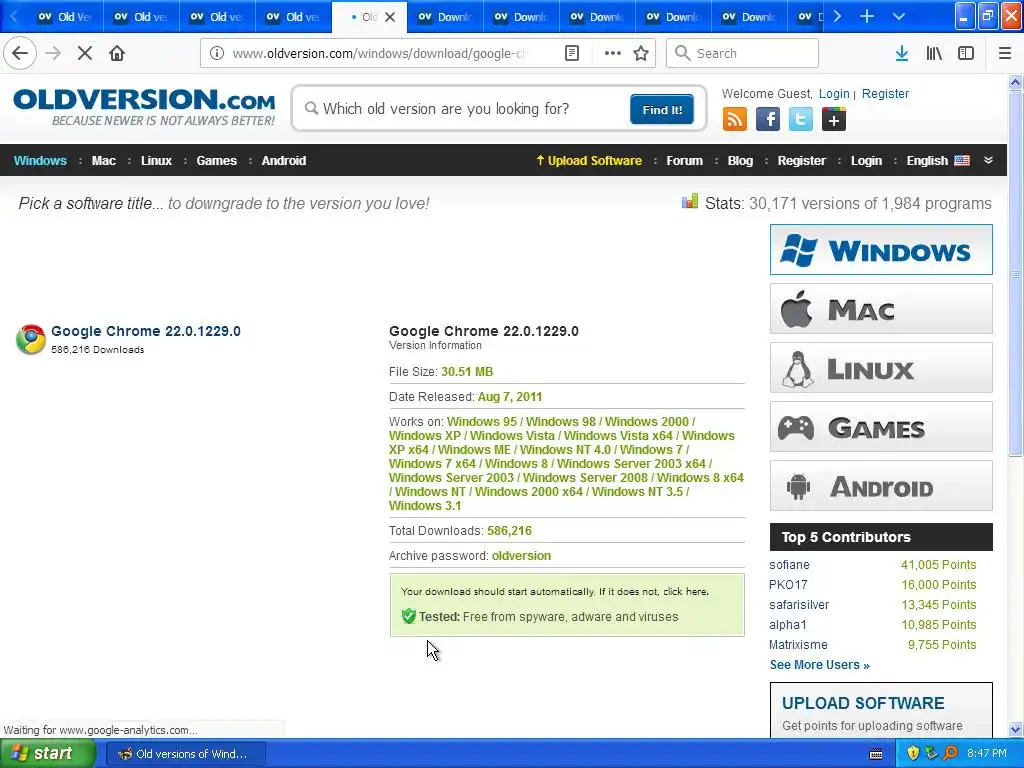Click the Find It! button

662,109
